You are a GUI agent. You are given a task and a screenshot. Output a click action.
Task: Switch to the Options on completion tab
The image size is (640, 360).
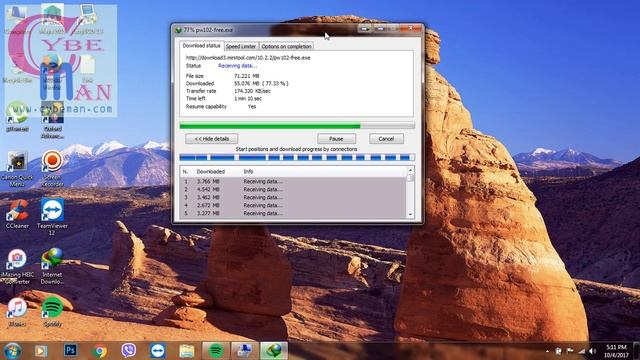pos(286,47)
